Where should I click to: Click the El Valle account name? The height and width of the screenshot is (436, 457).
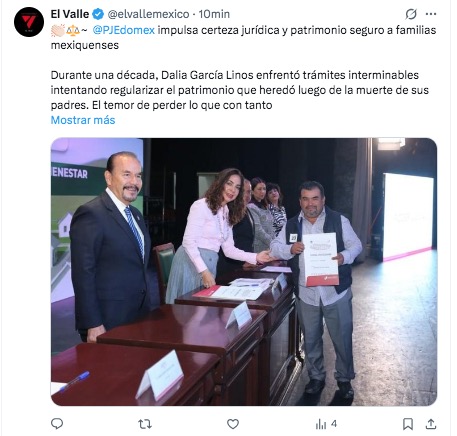pos(70,14)
